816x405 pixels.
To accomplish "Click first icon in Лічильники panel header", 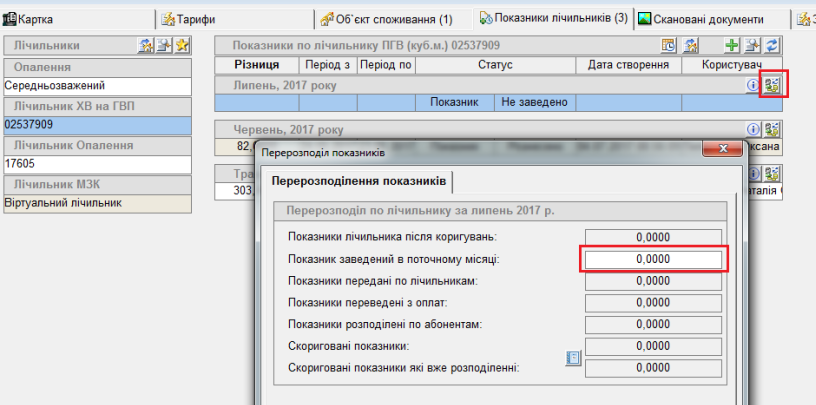I will pyautogui.click(x=145, y=46).
